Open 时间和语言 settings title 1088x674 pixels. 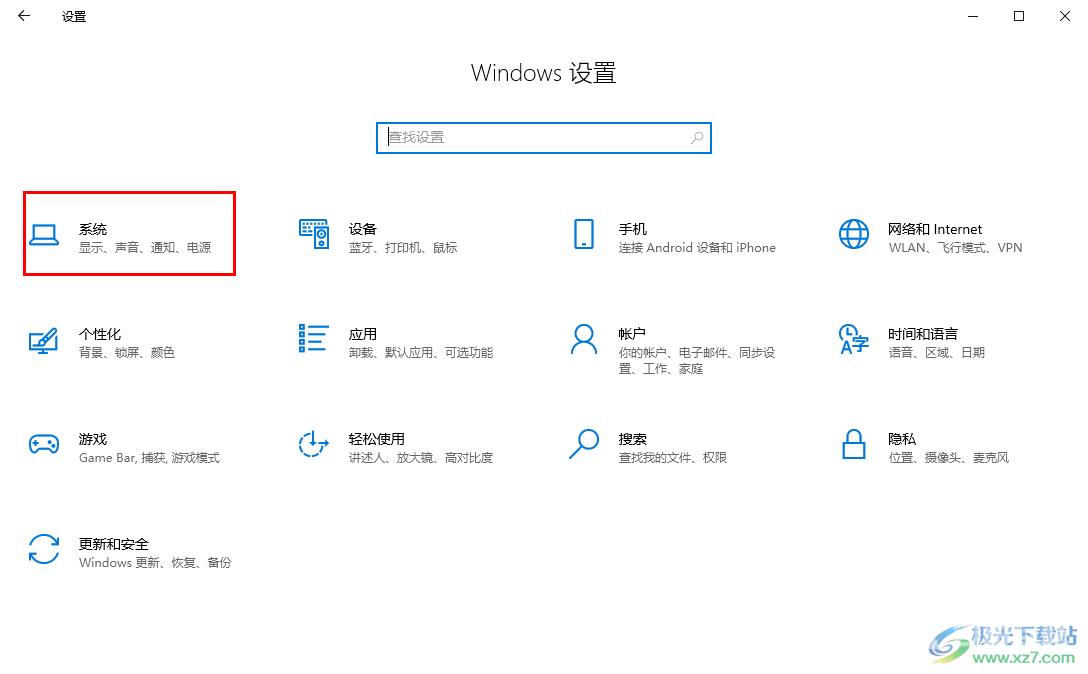[x=923, y=334]
